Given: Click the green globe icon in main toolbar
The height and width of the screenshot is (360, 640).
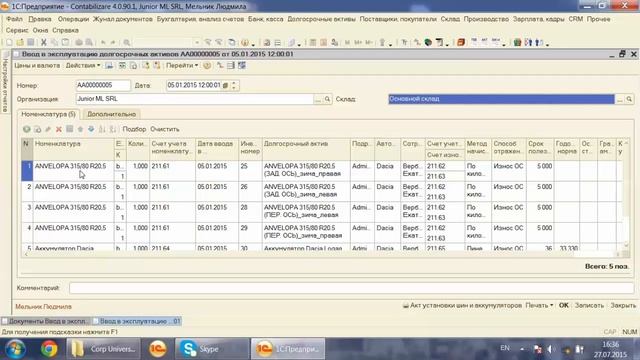Looking at the screenshot, I should (428, 42).
